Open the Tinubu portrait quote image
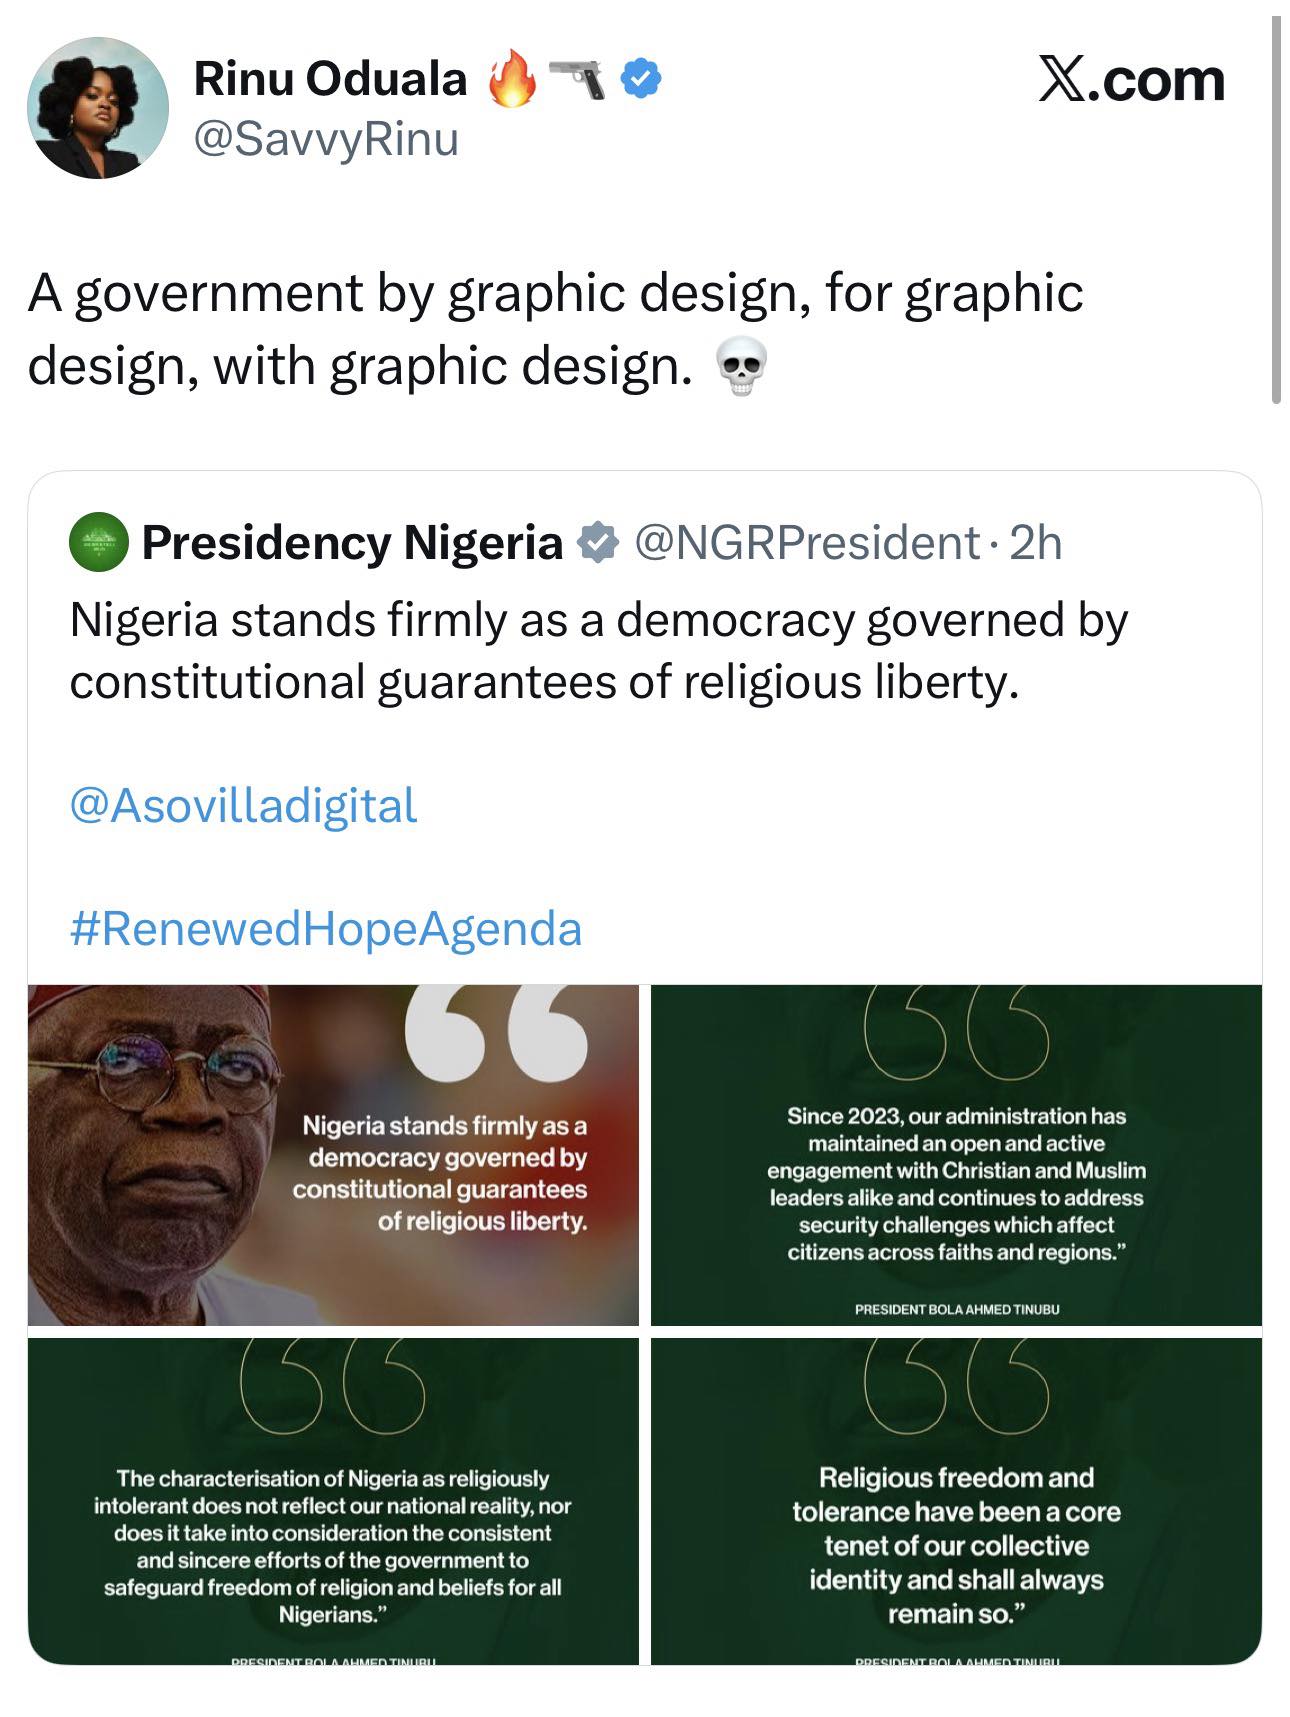The image size is (1290, 1717). 335,1152
